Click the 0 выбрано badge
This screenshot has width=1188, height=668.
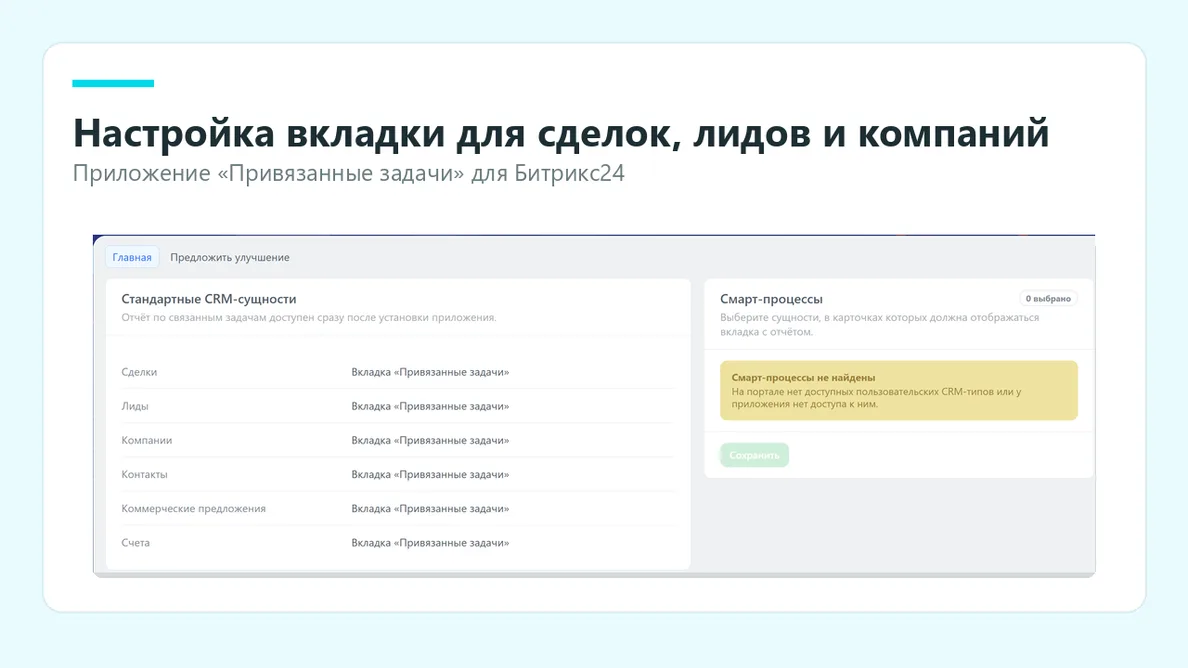(1048, 298)
